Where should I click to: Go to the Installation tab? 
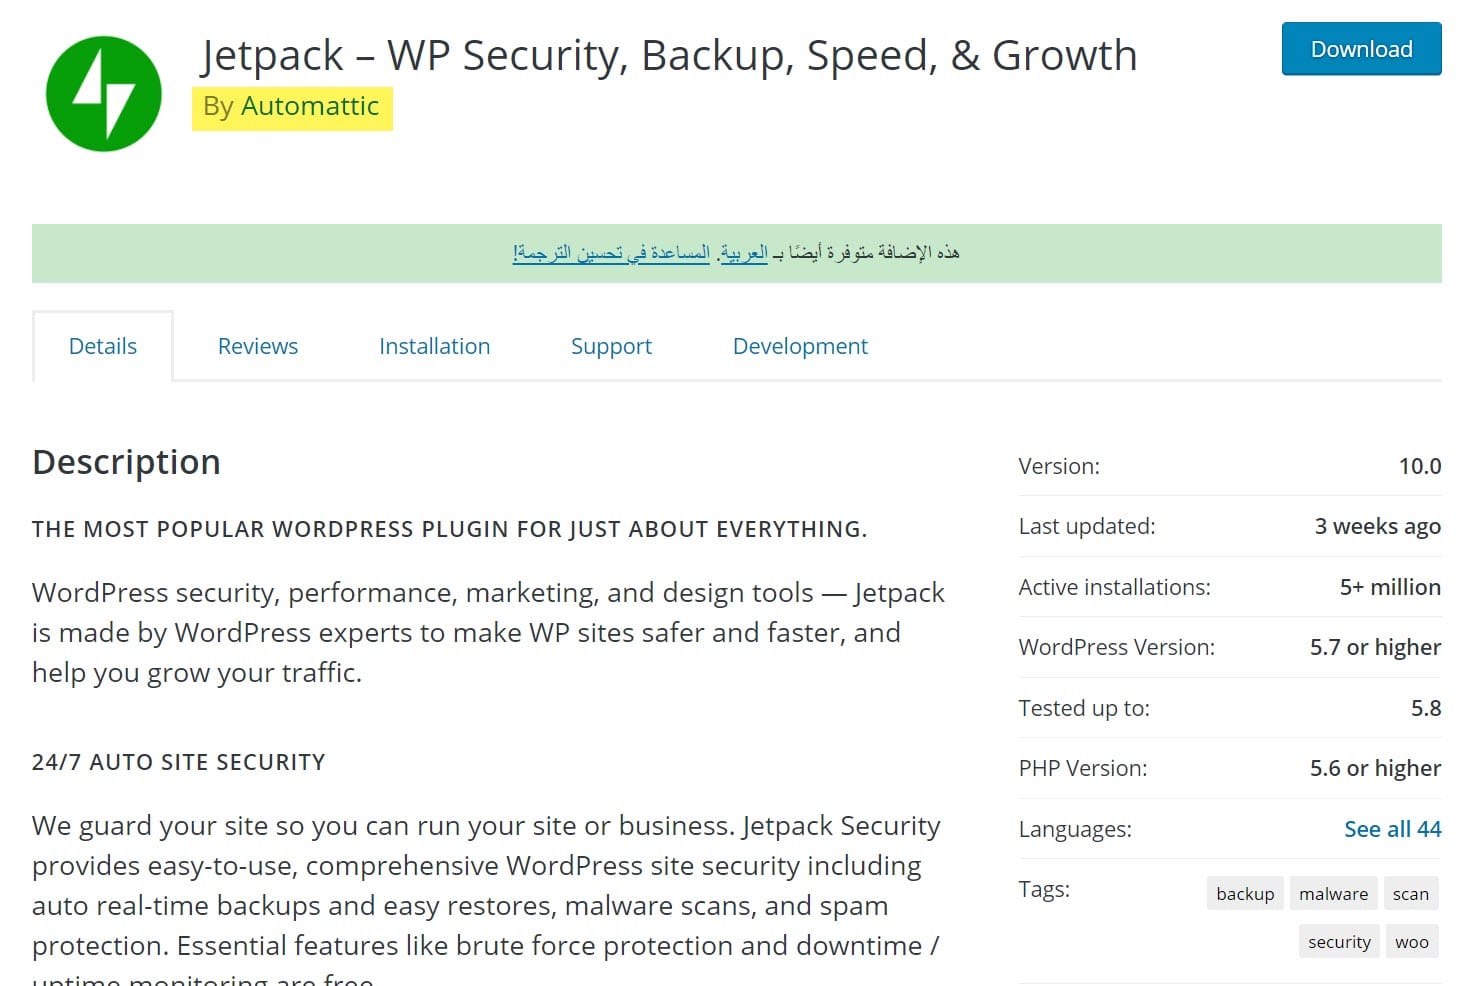(x=434, y=346)
